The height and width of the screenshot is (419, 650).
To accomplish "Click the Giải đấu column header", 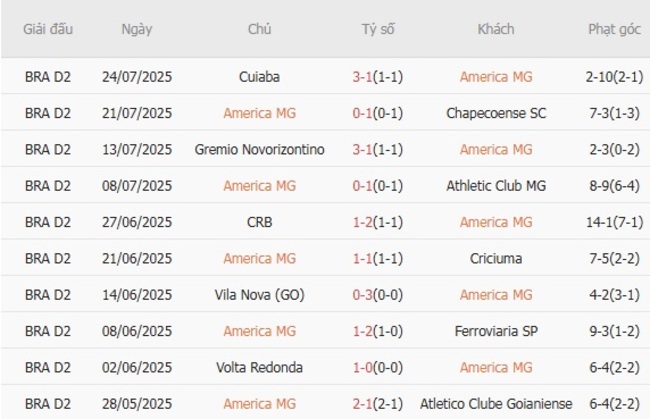I will tap(49, 29).
